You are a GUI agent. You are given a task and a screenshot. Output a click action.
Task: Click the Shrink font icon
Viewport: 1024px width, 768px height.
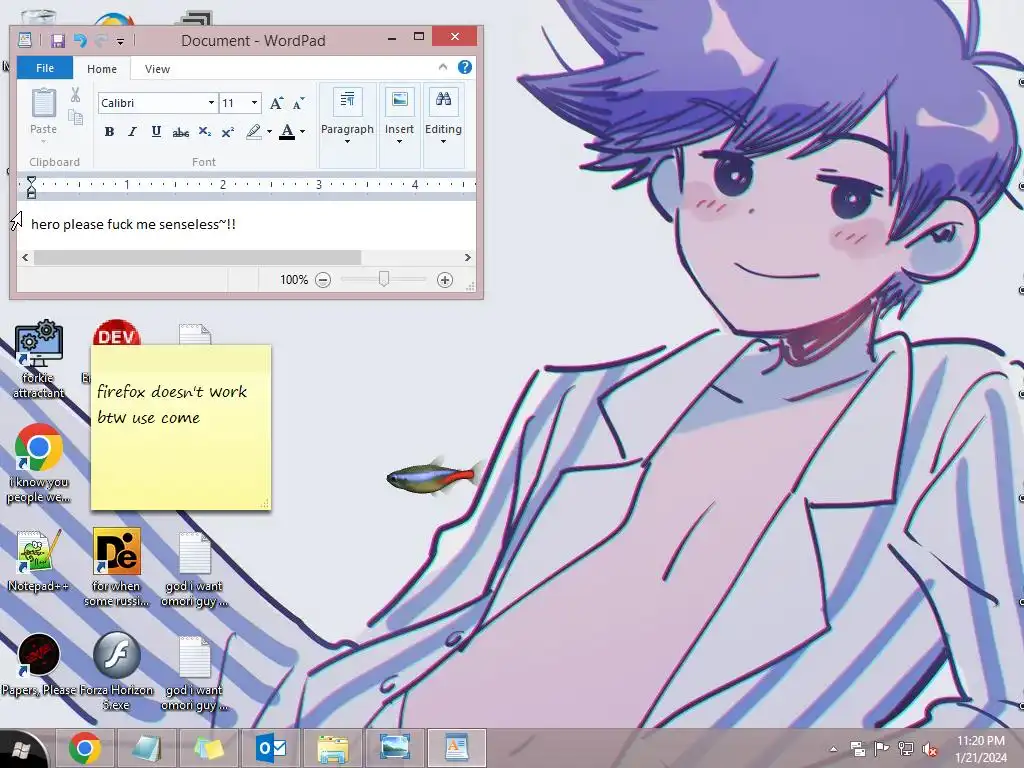(x=298, y=103)
